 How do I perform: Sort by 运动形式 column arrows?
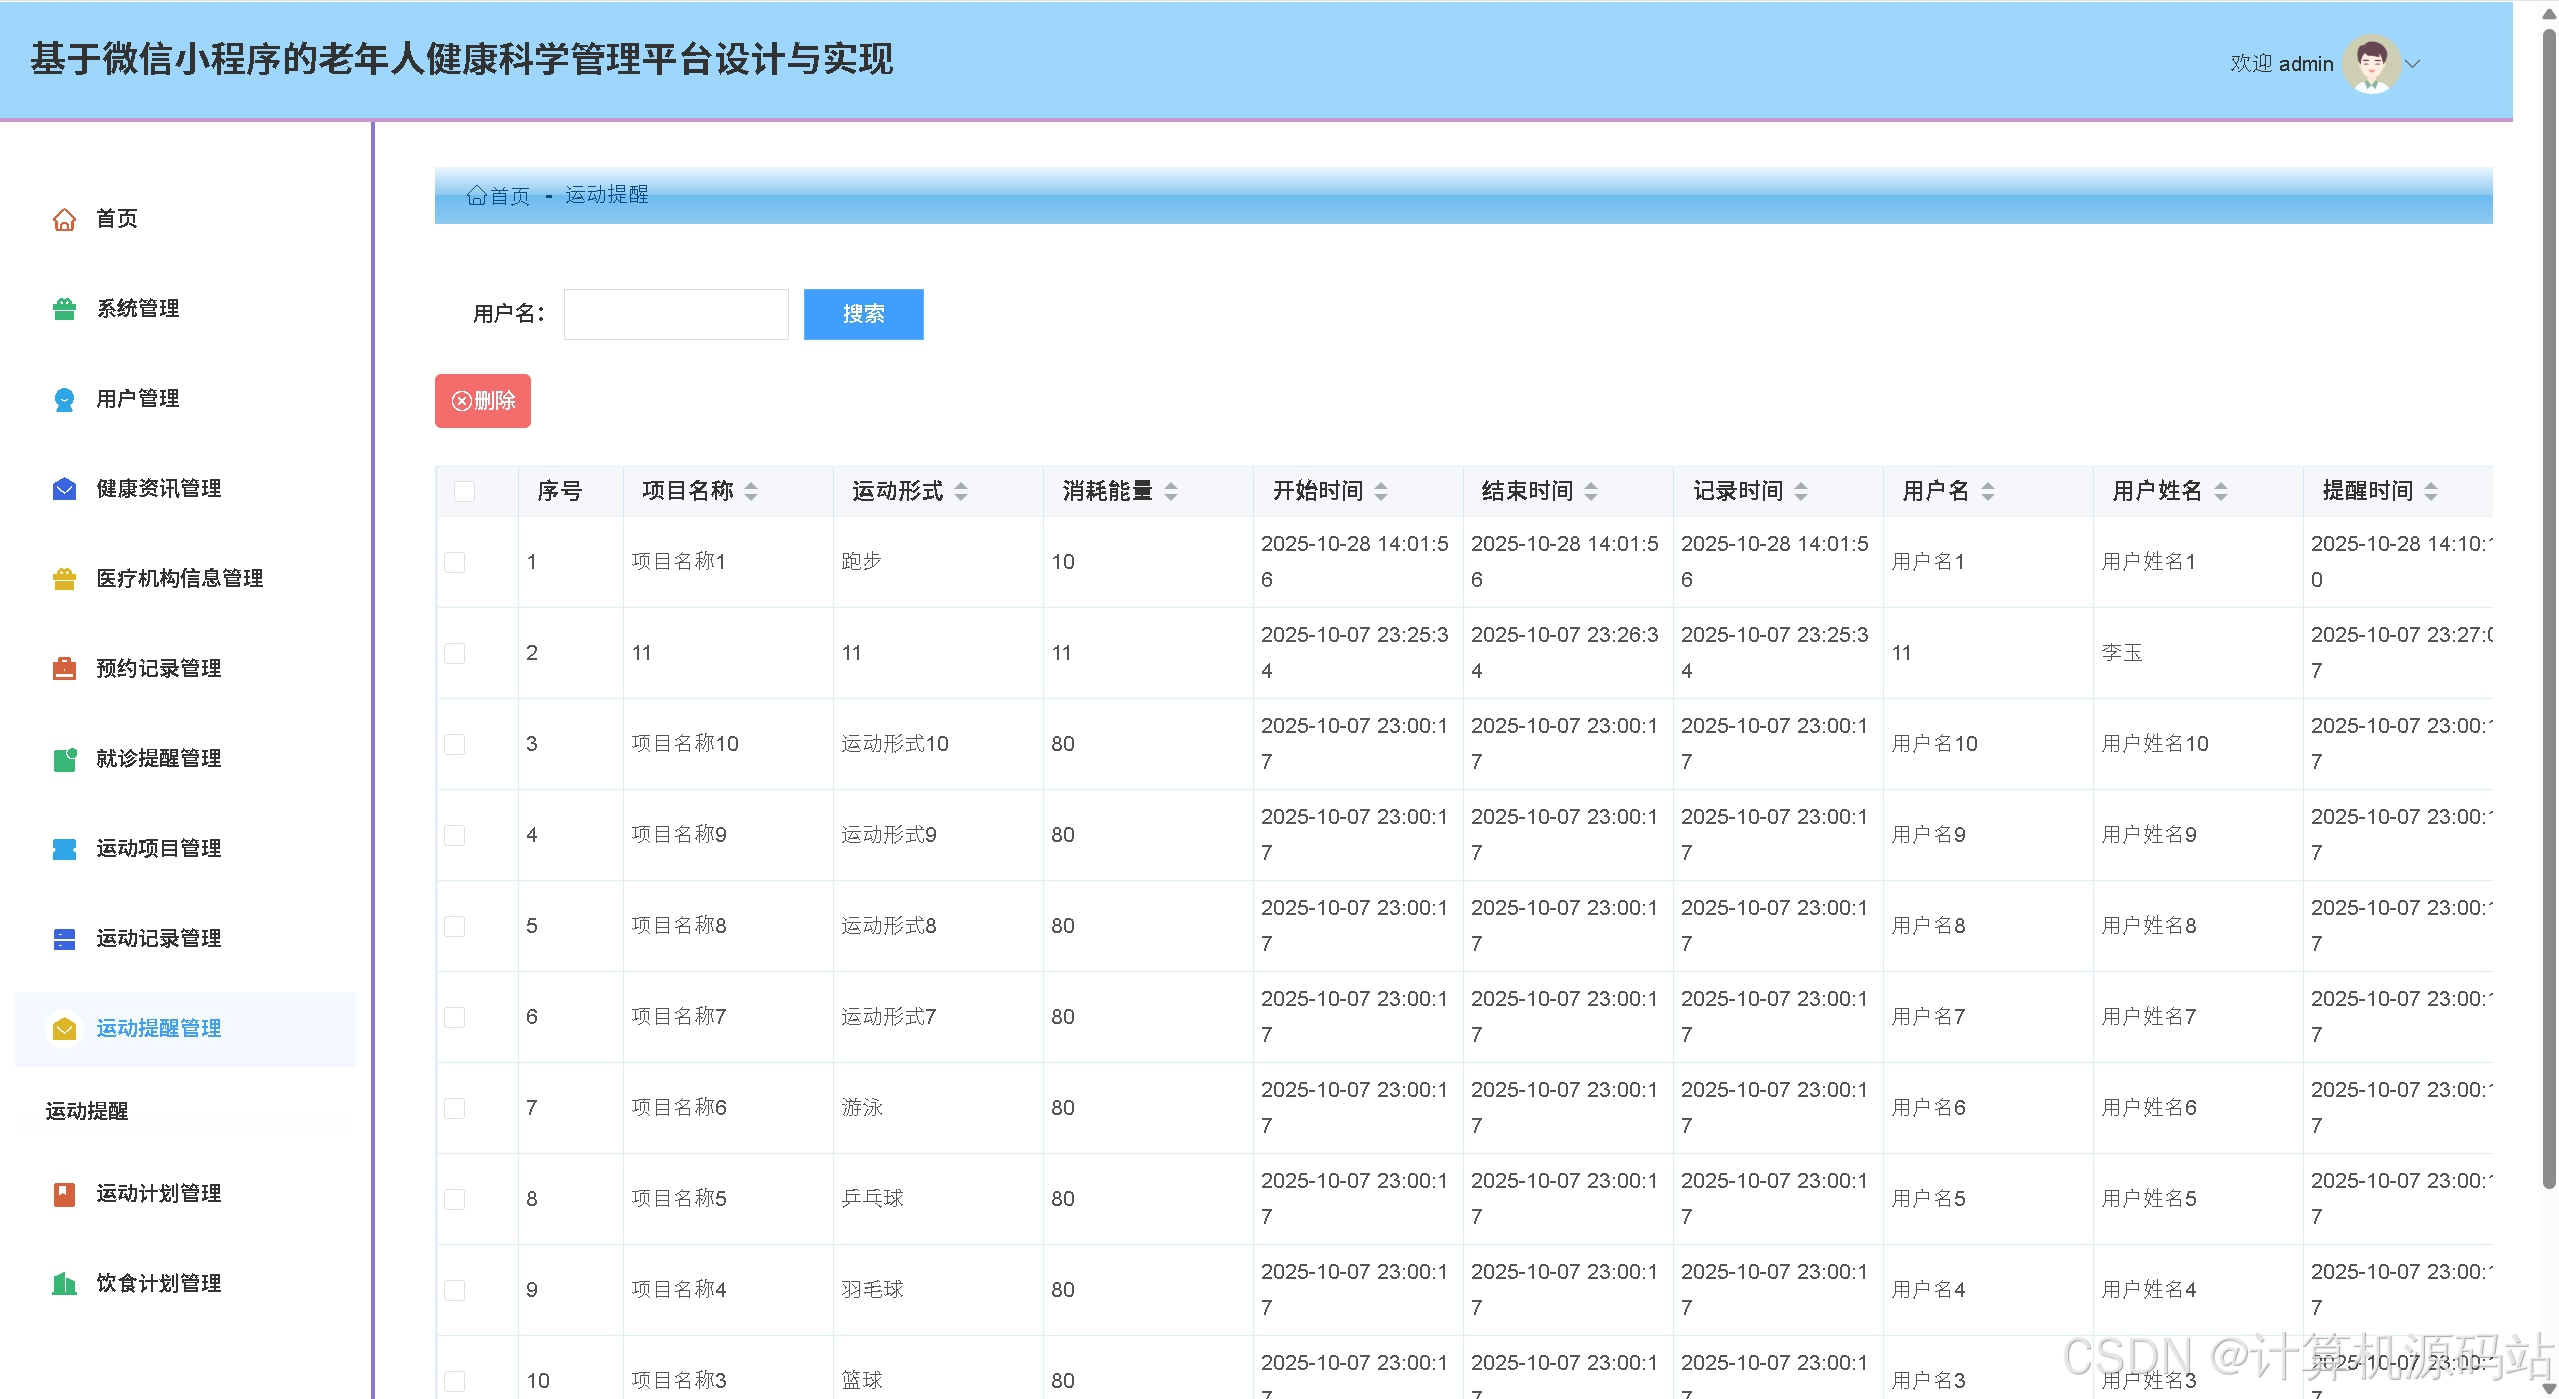pyautogui.click(x=961, y=491)
